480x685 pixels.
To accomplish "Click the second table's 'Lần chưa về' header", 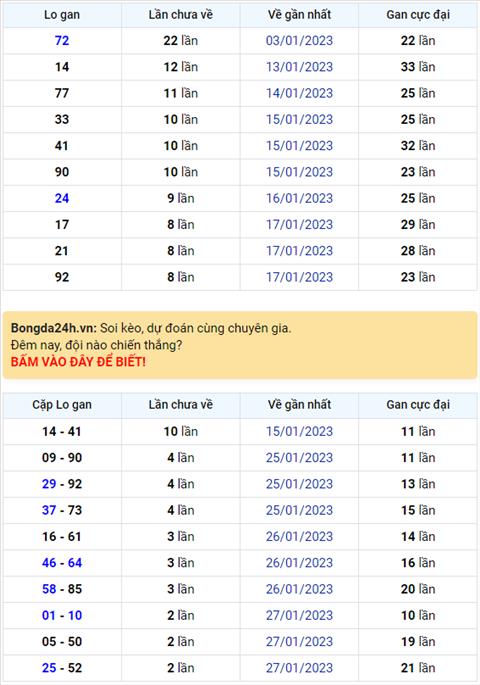I will (x=180, y=405).
